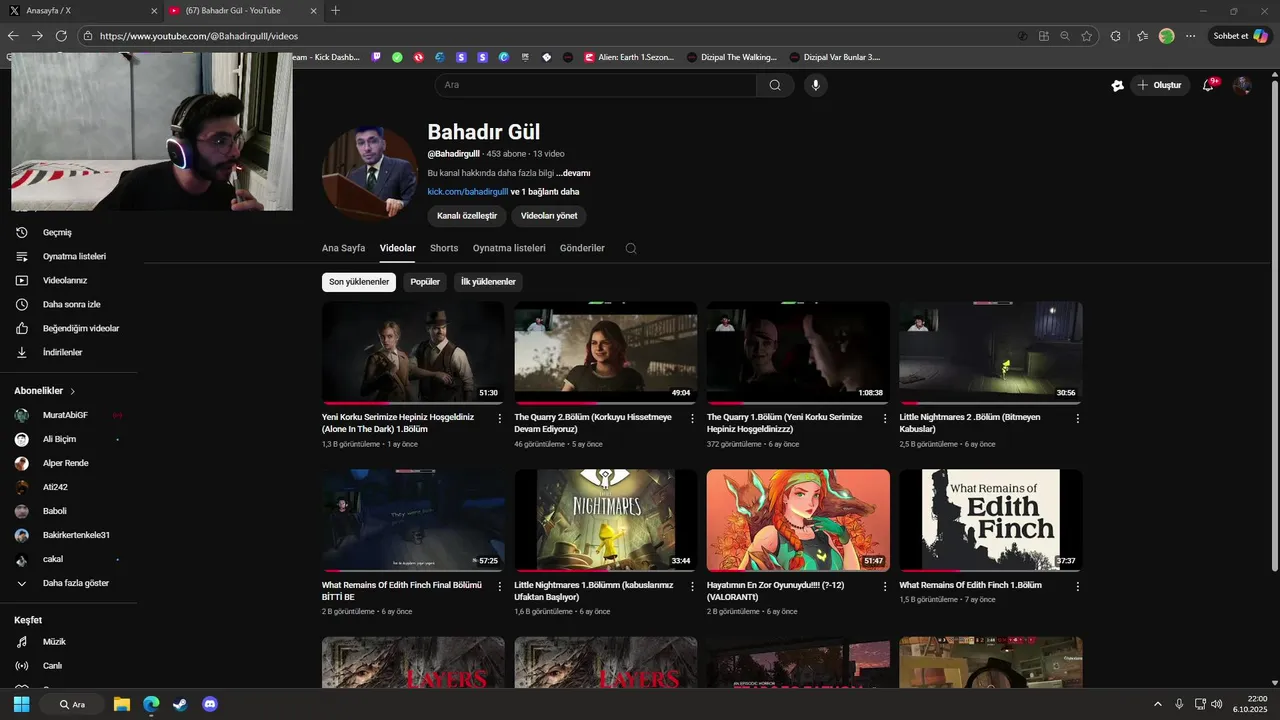Viewport: 1280px width, 720px height.
Task: Reload the page with browser refresh button
Action: [61, 36]
